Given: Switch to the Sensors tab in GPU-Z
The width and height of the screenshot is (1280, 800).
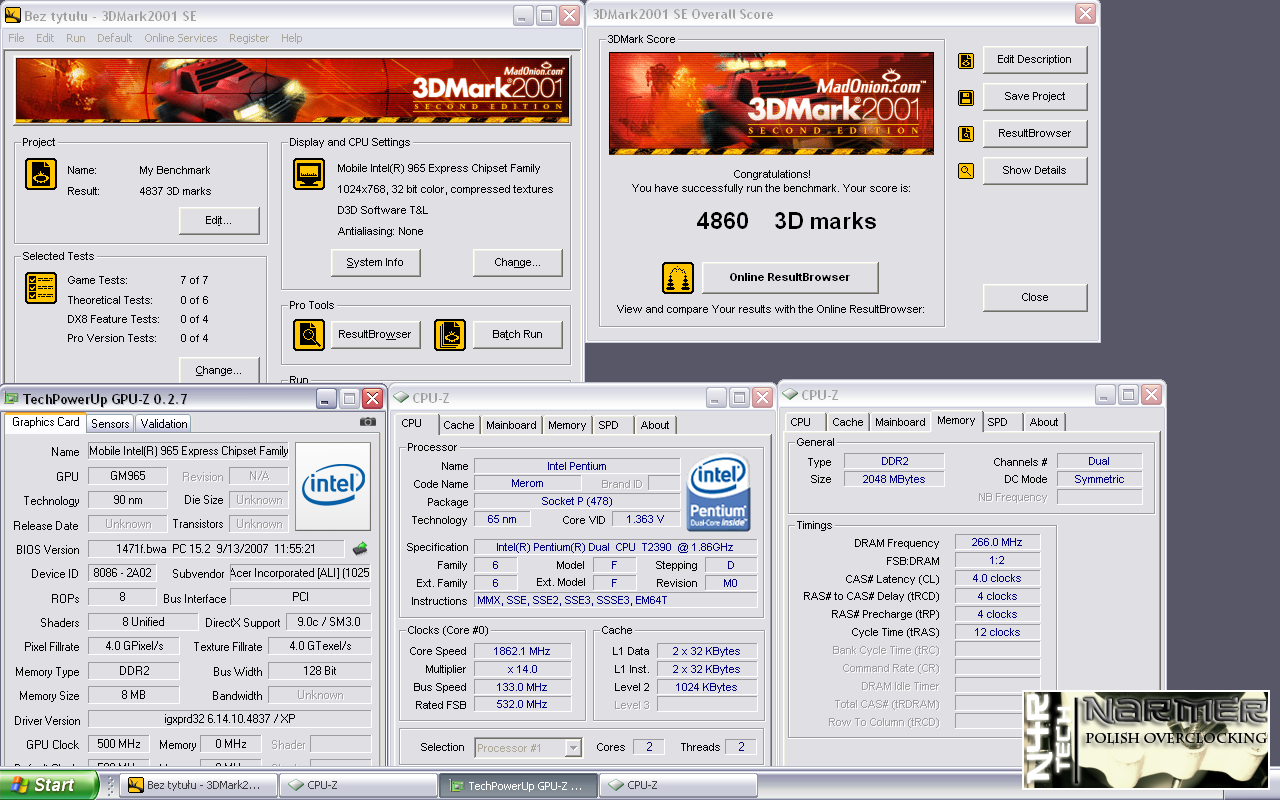Looking at the screenshot, I should click(x=110, y=424).
